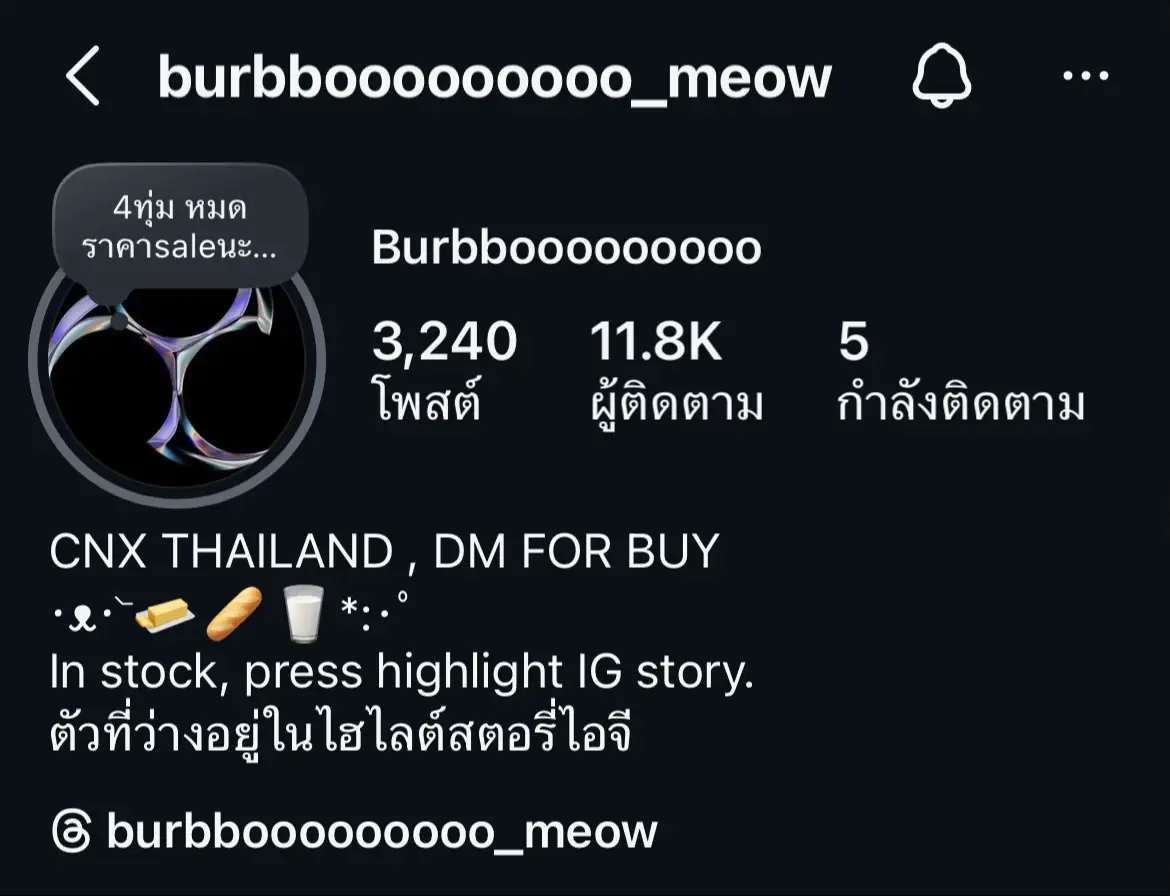Tap the butter emoji in bio
Screen dimensions: 1170x896
coord(166,615)
